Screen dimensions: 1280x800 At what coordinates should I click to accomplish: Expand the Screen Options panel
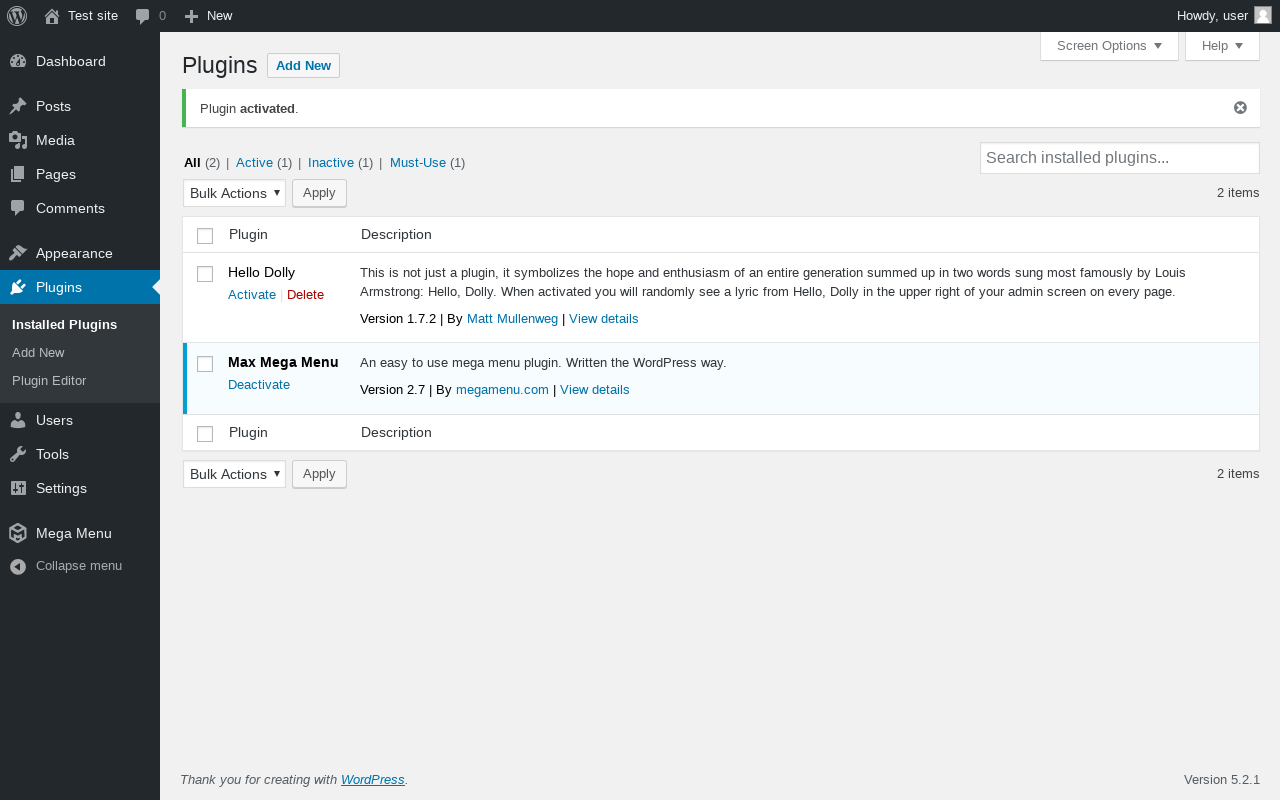1109,46
